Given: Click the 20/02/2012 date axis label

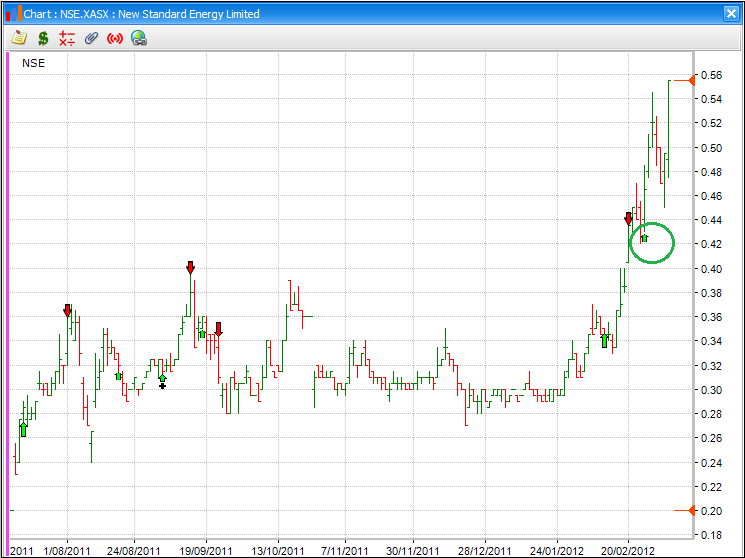Looking at the screenshot, I should (x=628, y=551).
